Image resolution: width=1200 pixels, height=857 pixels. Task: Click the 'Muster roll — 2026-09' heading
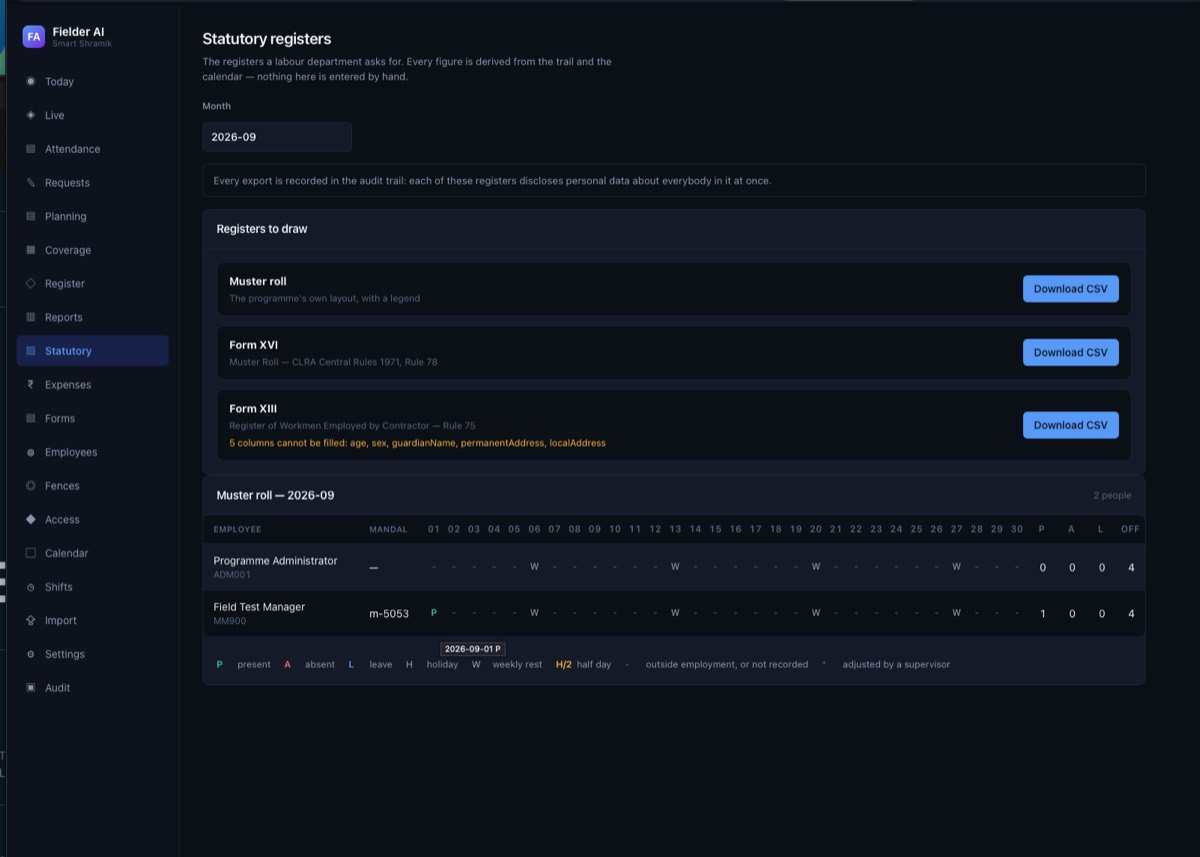point(275,496)
